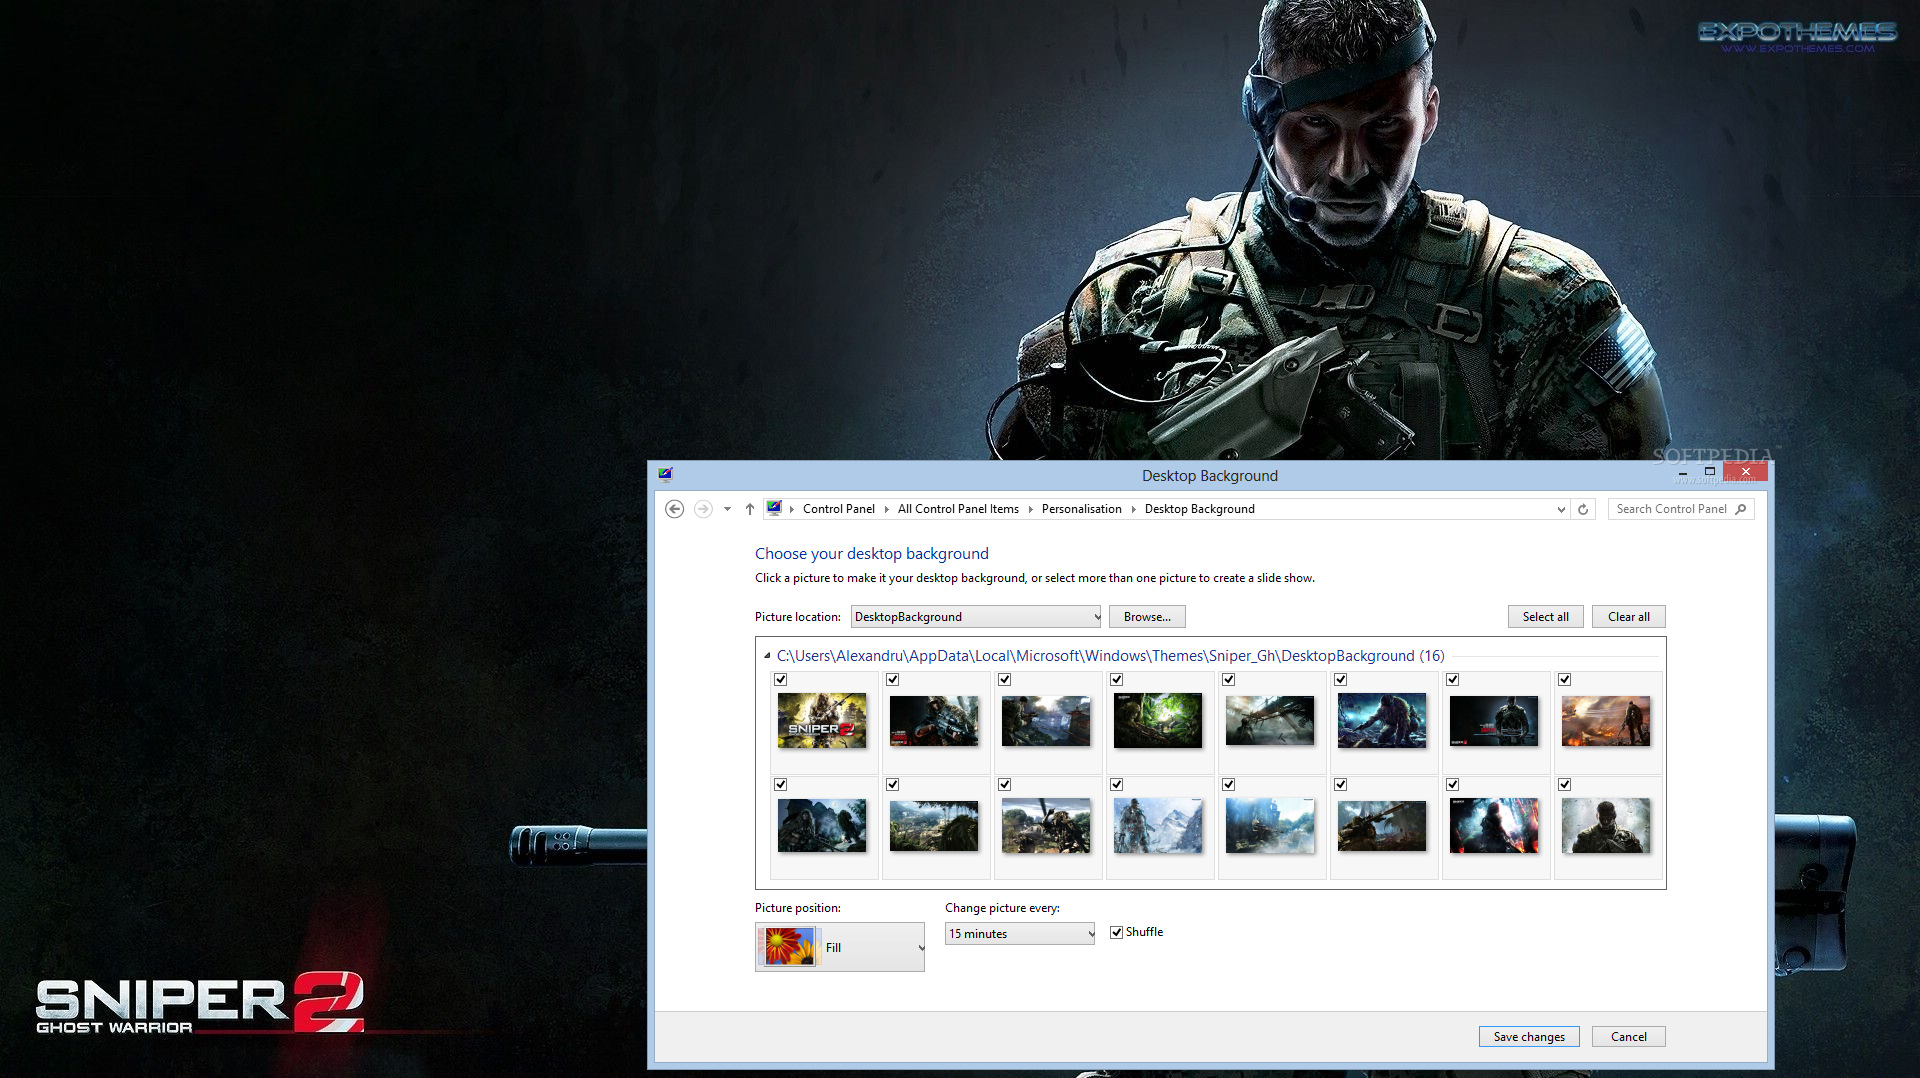Collapse the DesktopBackground (16) folder group

tap(767, 656)
